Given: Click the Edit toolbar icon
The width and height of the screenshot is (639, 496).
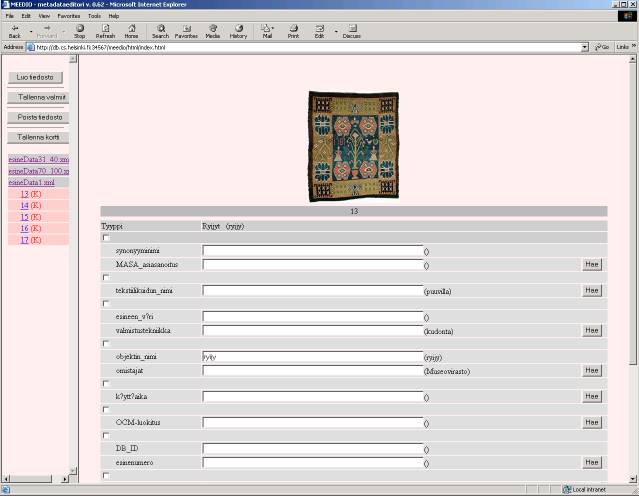Looking at the screenshot, I should (319, 31).
